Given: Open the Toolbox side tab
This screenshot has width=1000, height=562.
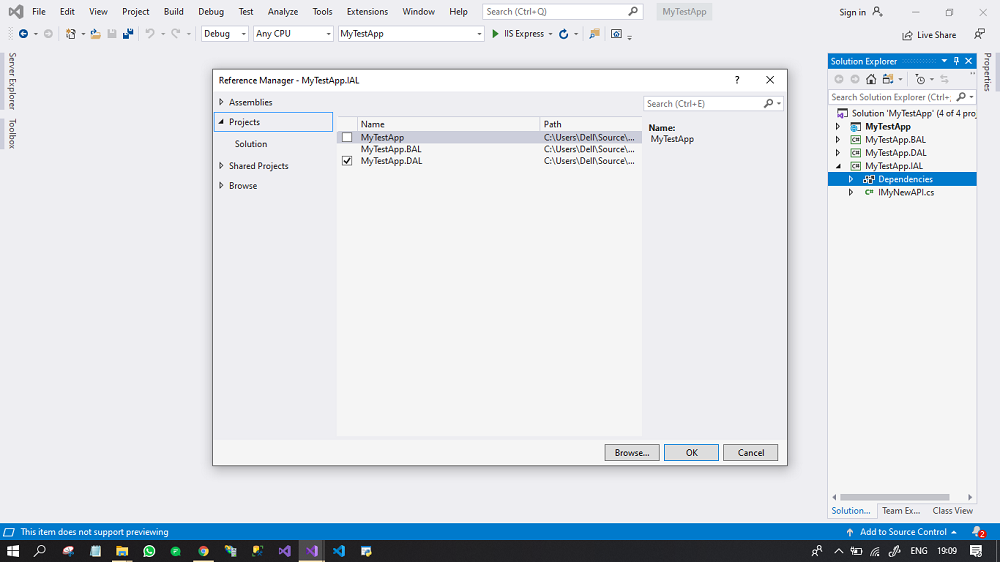Looking at the screenshot, I should click(x=11, y=133).
